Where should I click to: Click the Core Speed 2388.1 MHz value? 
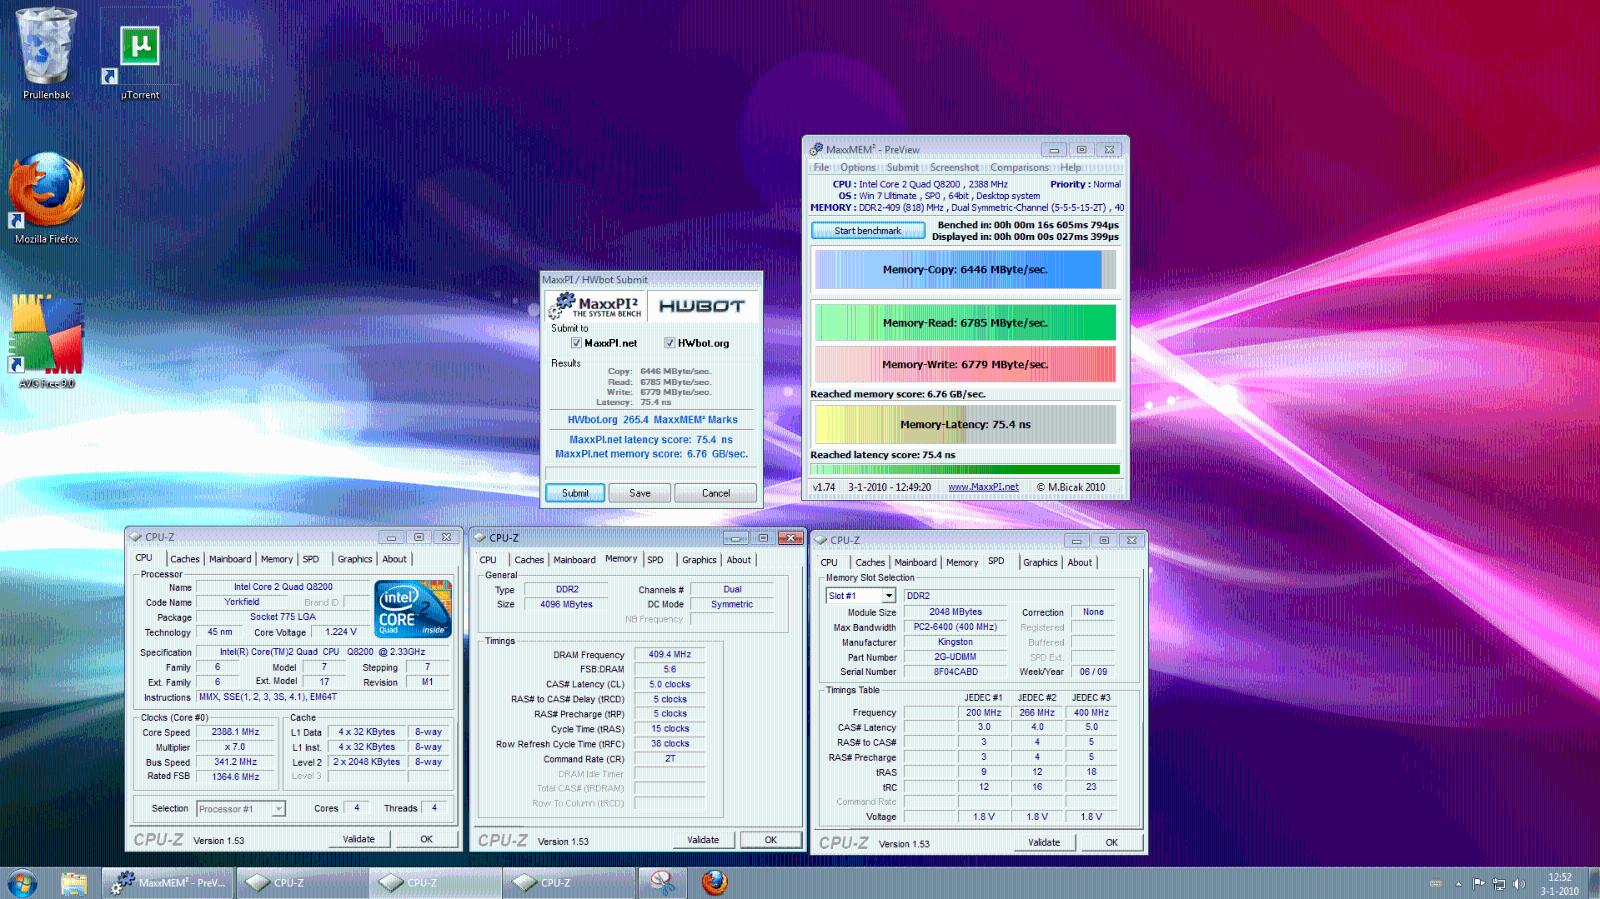coord(235,732)
